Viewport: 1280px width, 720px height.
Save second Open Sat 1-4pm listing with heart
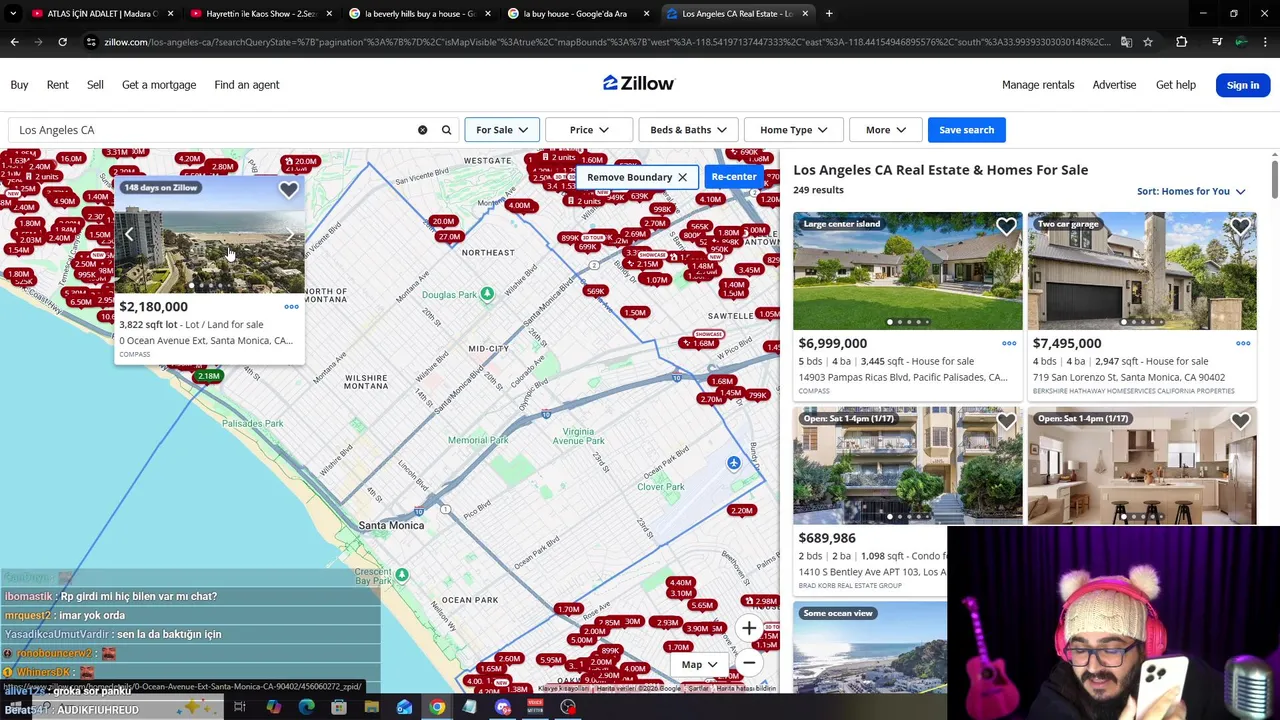(1240, 422)
